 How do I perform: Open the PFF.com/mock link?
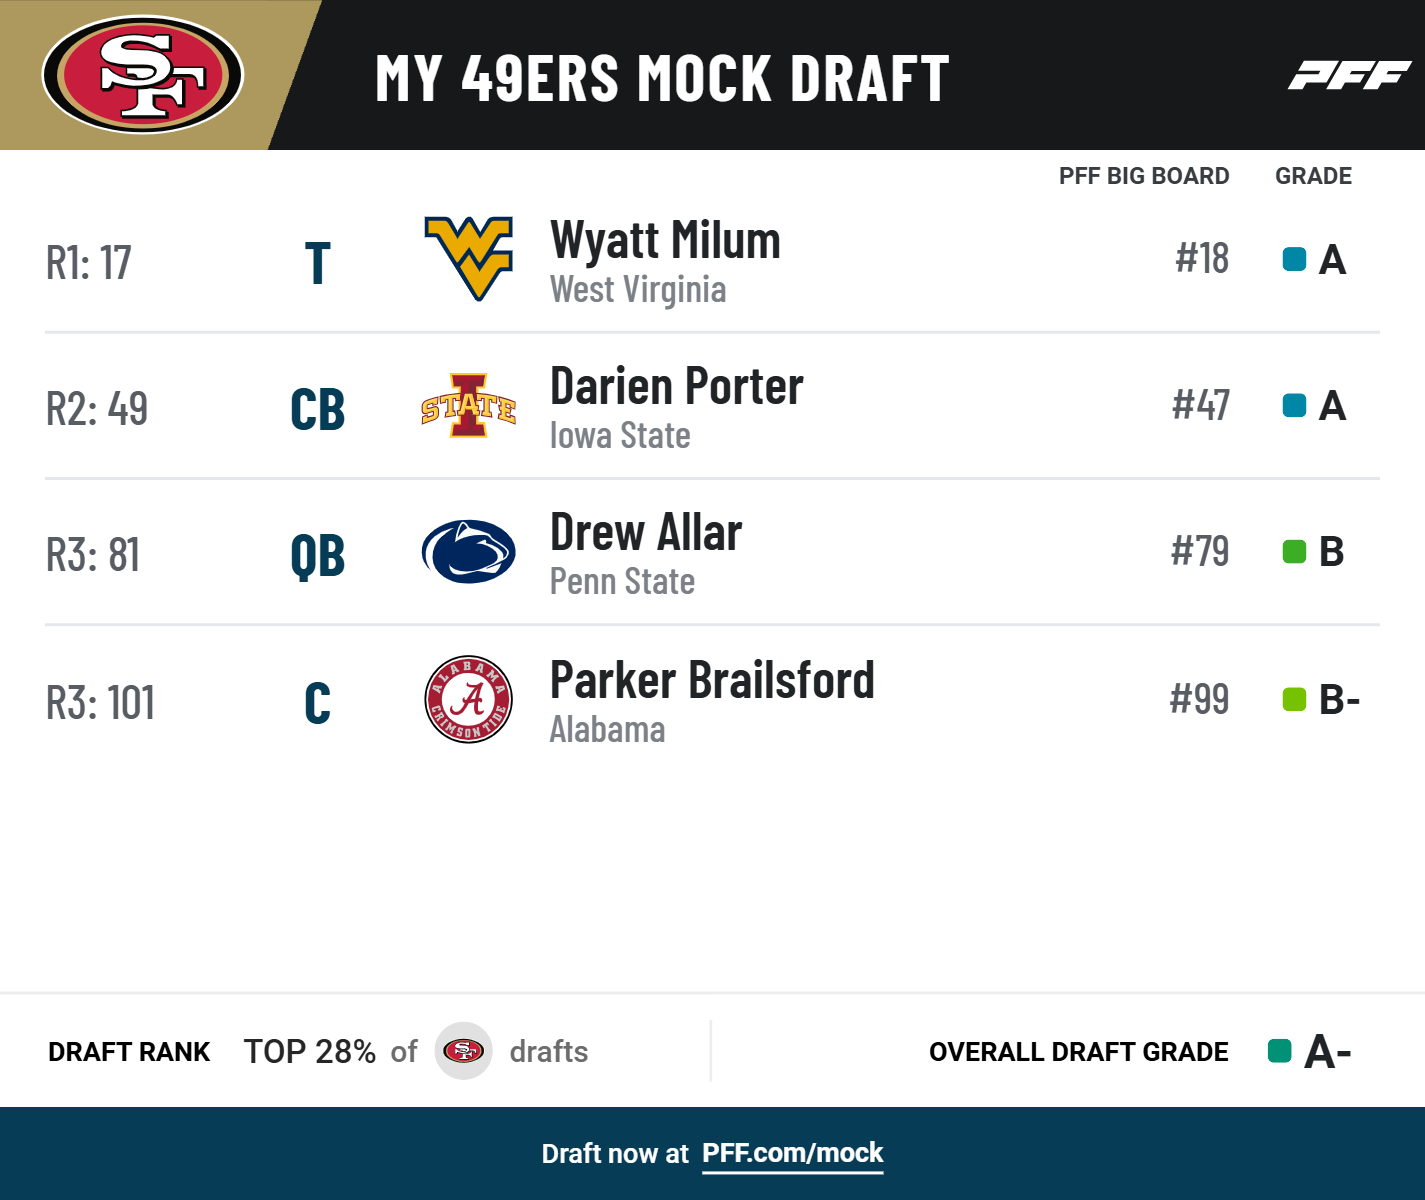[792, 1153]
